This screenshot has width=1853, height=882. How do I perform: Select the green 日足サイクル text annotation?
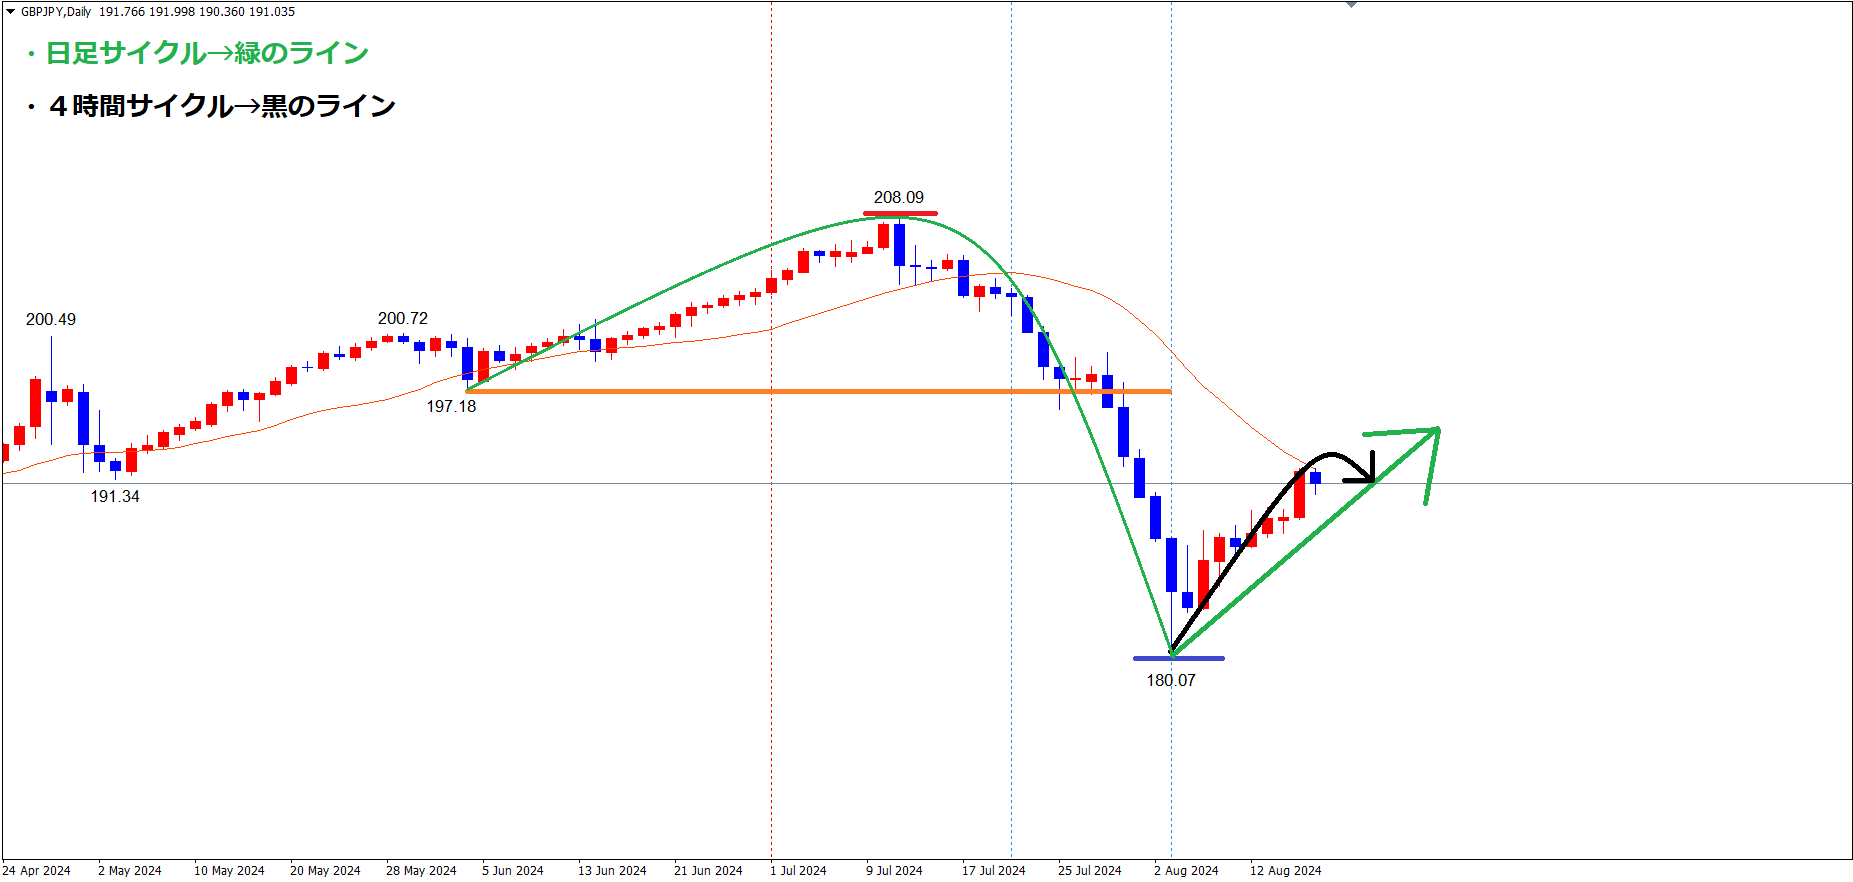(206, 53)
